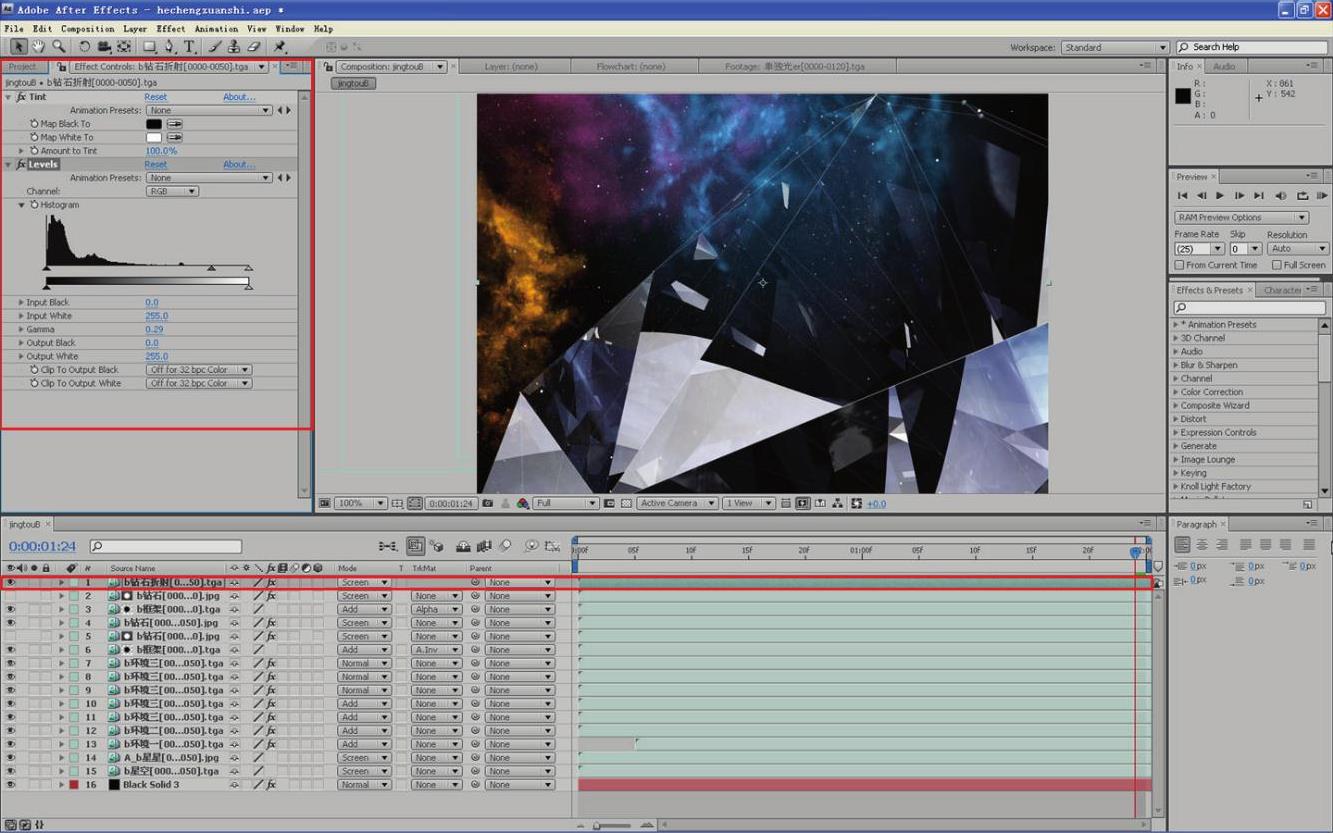Open the Channel RGB dropdown in Levels
Image resolution: width=1333 pixels, height=833 pixels.
(x=172, y=191)
